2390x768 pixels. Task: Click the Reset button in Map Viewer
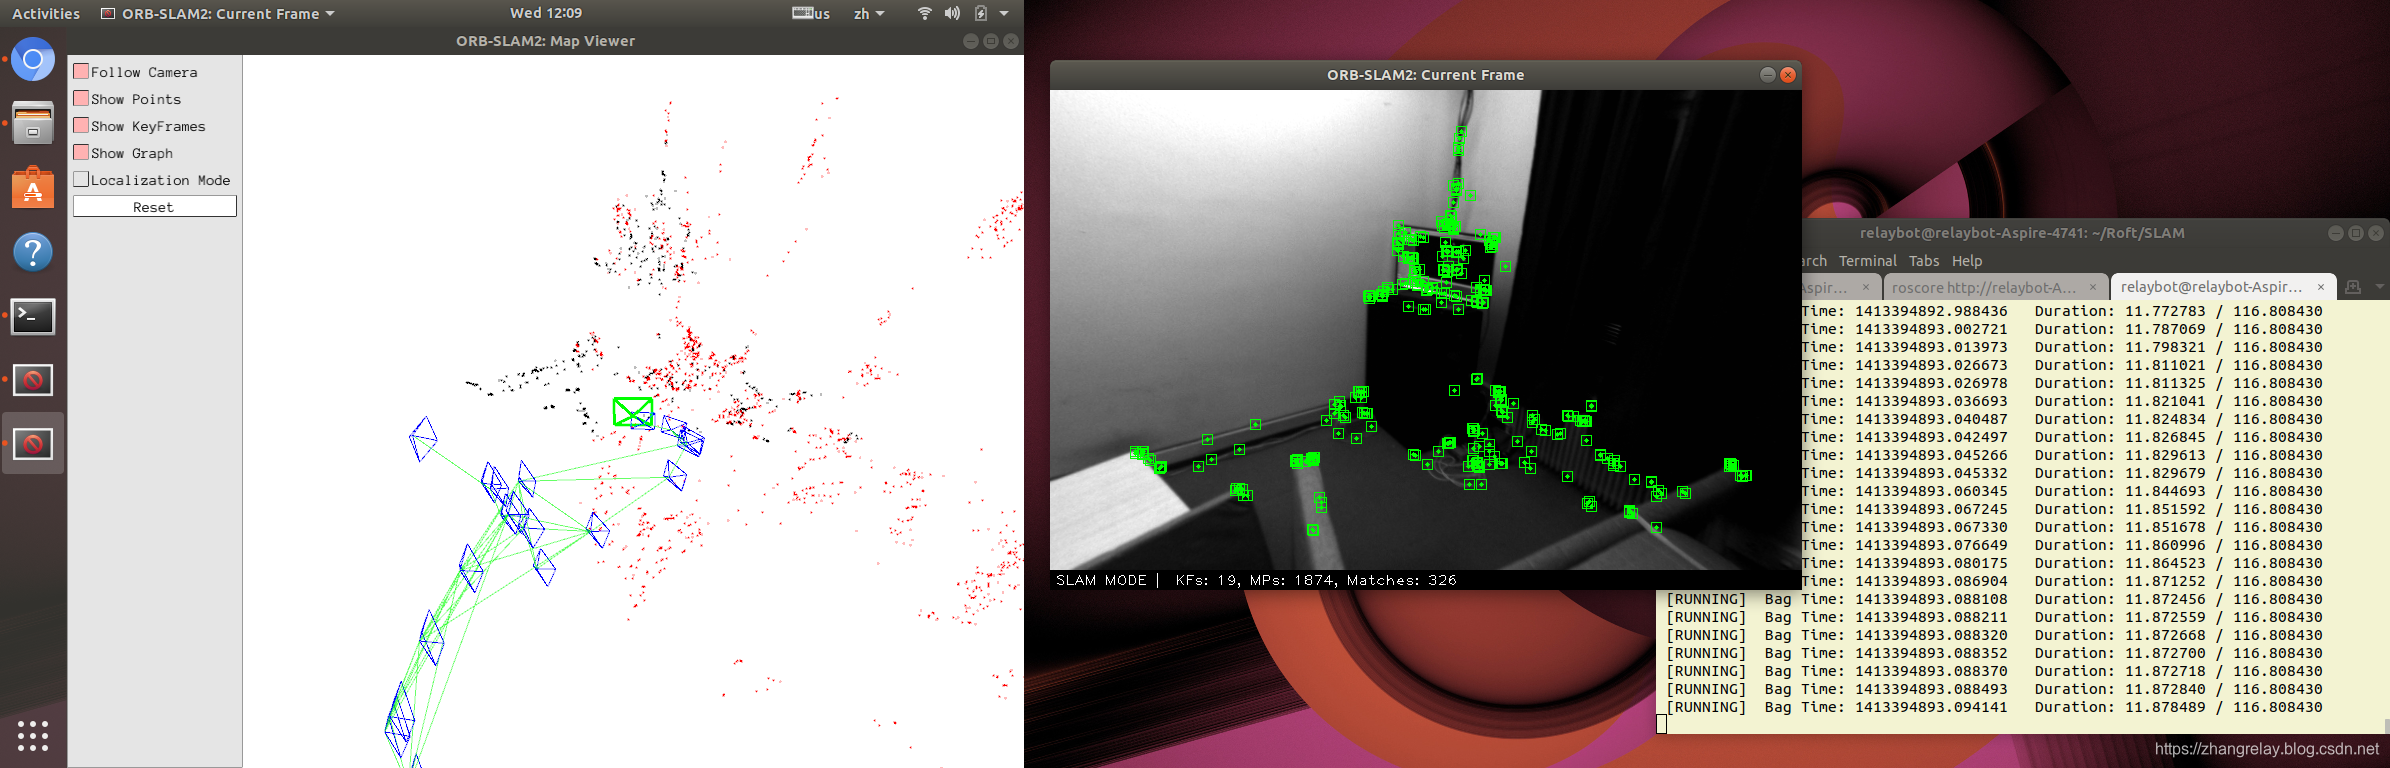pos(154,207)
